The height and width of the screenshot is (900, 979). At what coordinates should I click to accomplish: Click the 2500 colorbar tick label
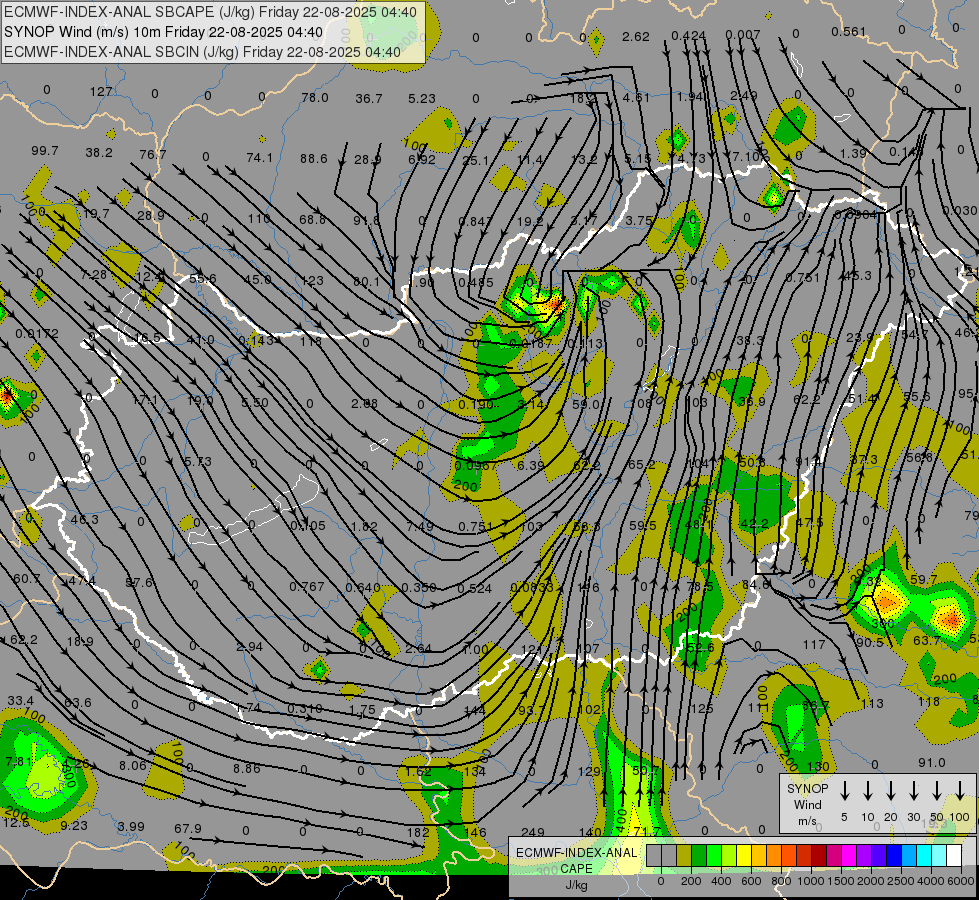(x=901, y=881)
